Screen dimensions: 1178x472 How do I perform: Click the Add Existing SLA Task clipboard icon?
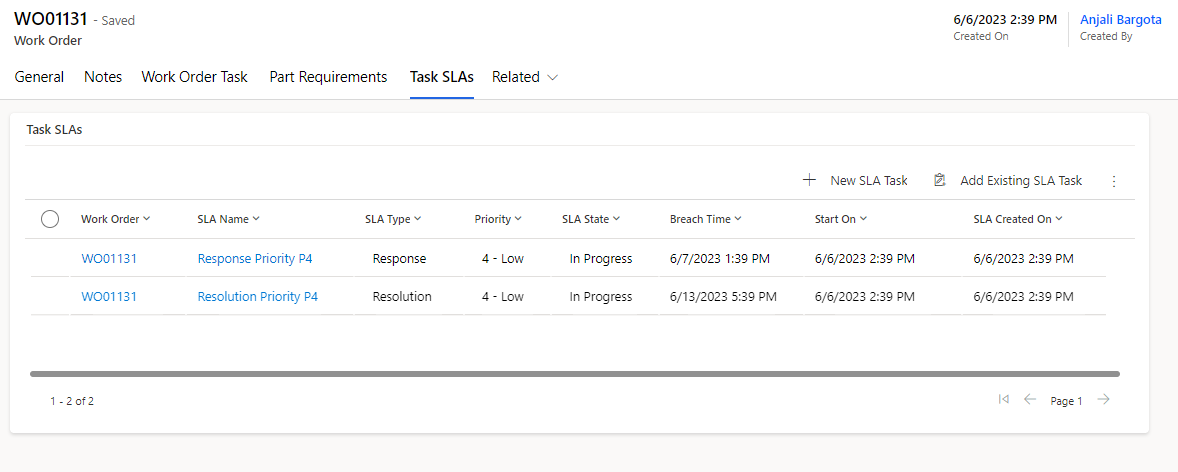939,181
